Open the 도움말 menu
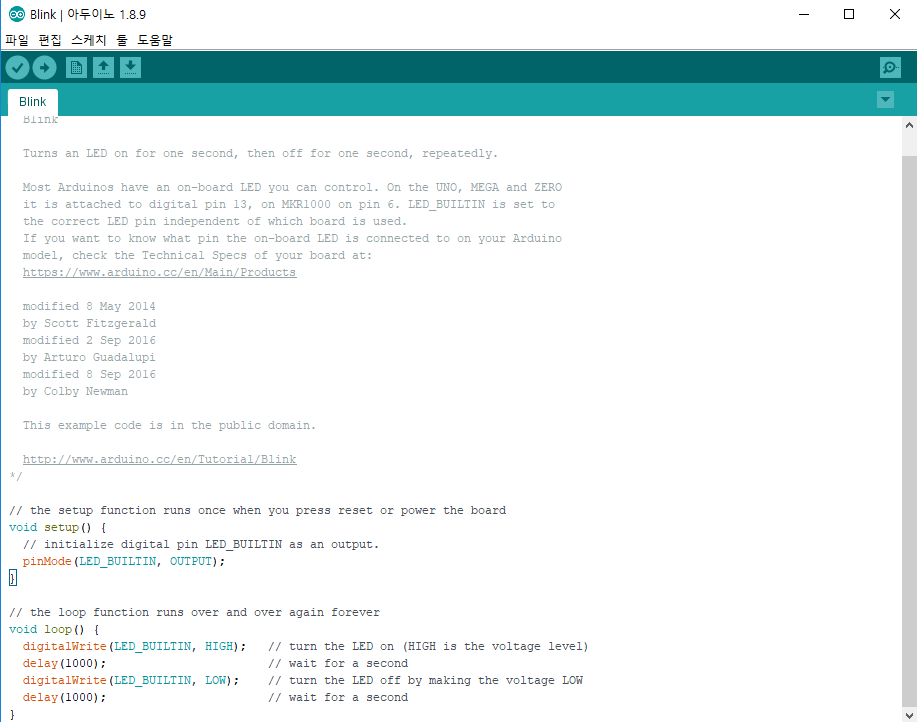Screen dimensions: 917x722 pos(155,40)
